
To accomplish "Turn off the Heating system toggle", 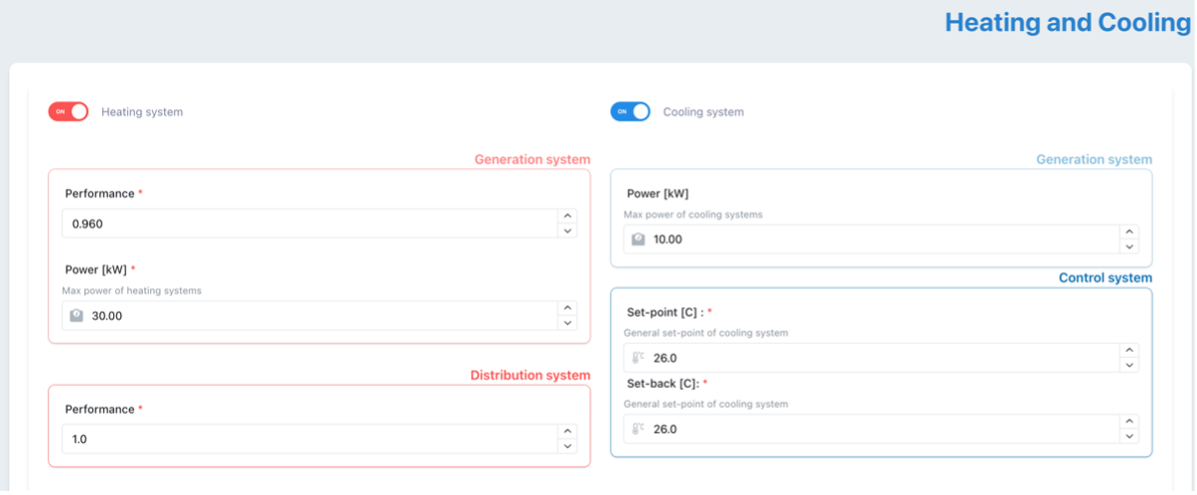I will coord(68,112).
